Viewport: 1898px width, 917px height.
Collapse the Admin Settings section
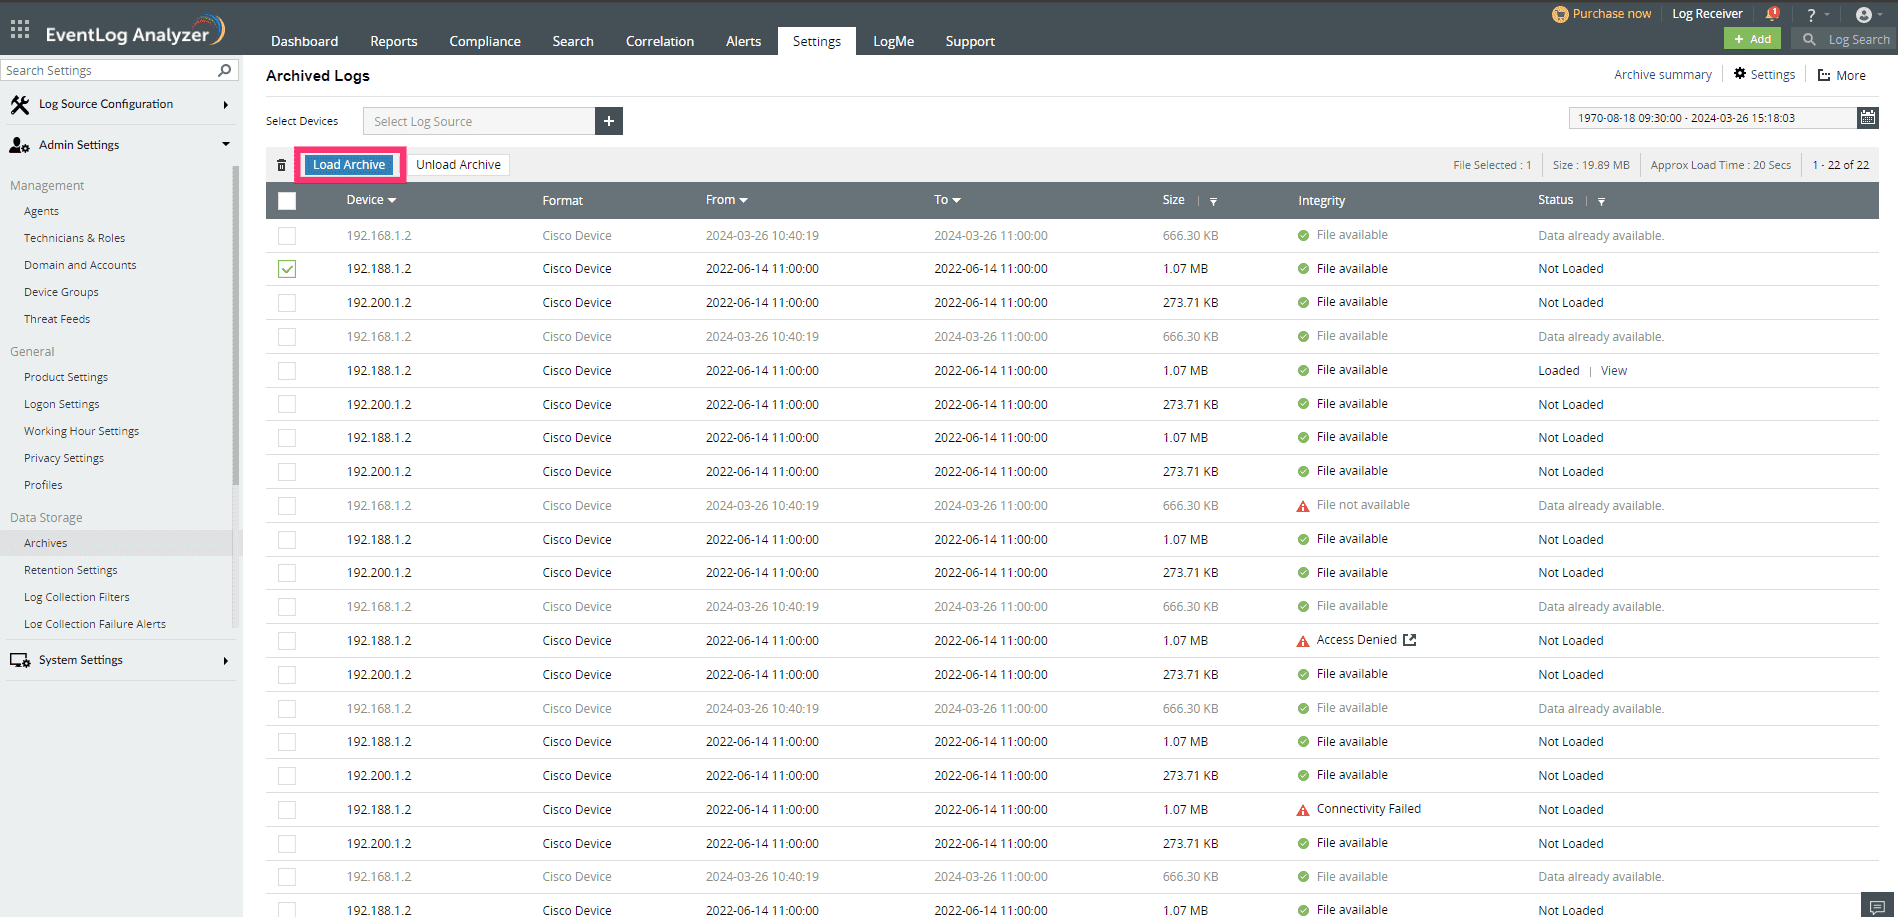coord(225,144)
